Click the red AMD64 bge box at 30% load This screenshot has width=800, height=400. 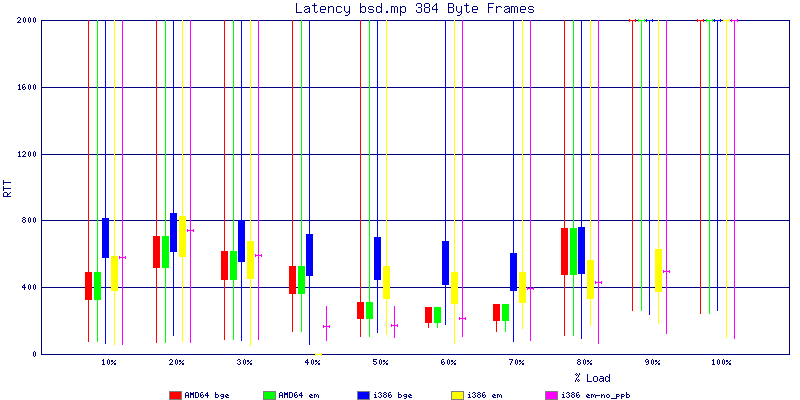coord(224,265)
